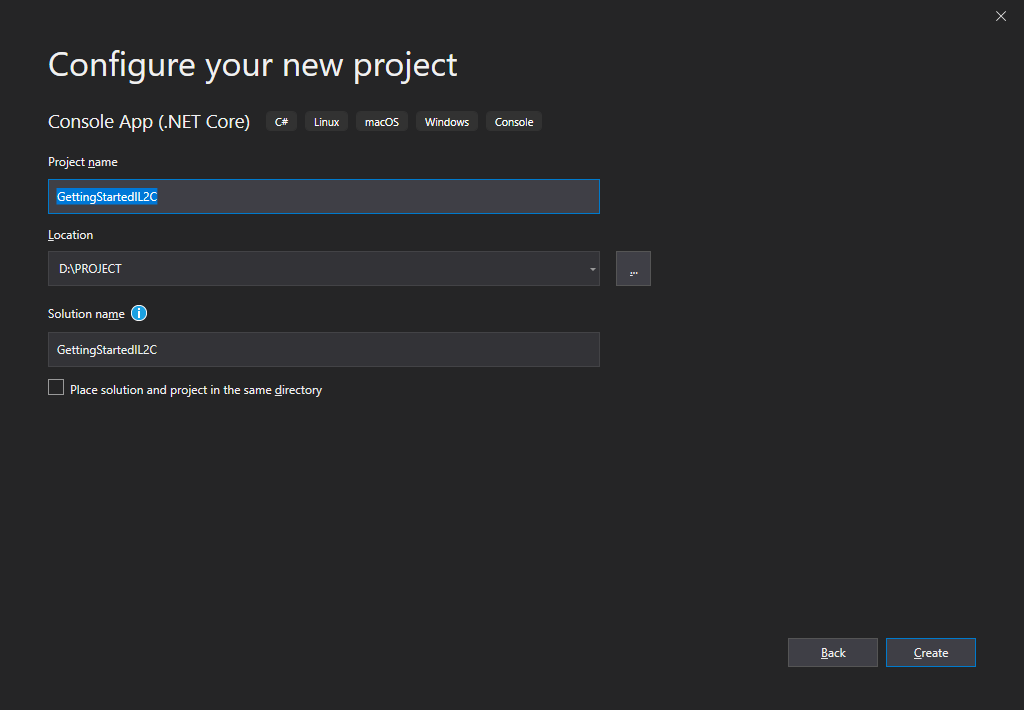This screenshot has width=1024, height=710.
Task: Click the Project name label
Action: 83,162
